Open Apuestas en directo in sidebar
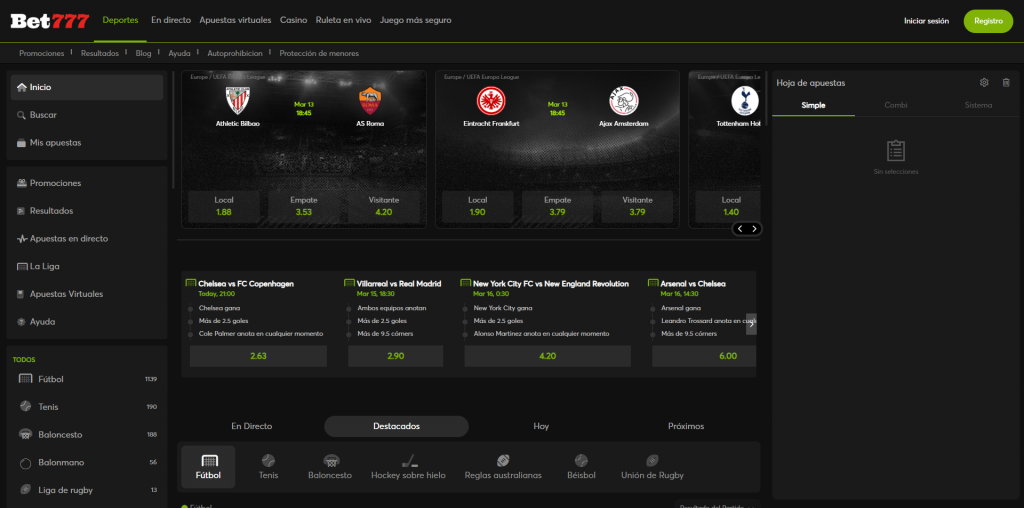 pyautogui.click(x=87, y=239)
